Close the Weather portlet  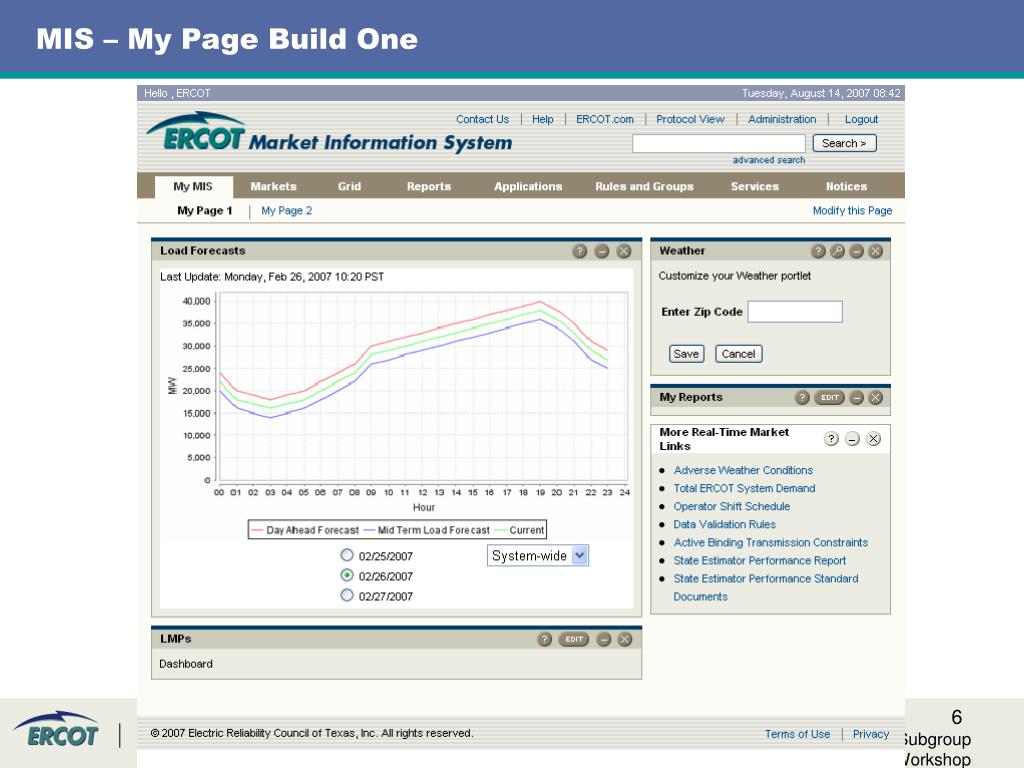876,251
